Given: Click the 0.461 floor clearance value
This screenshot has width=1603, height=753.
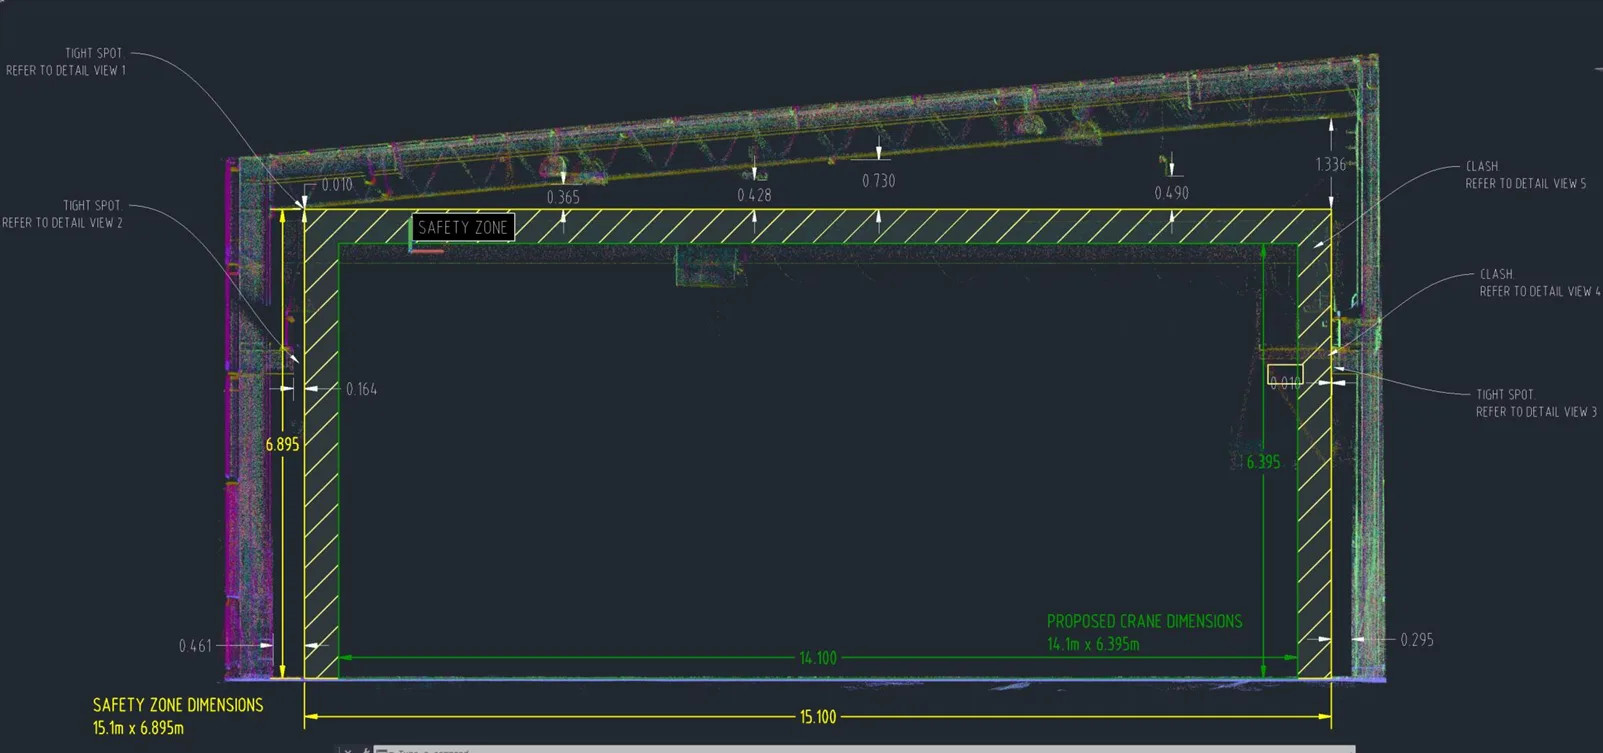Looking at the screenshot, I should 195,646.
